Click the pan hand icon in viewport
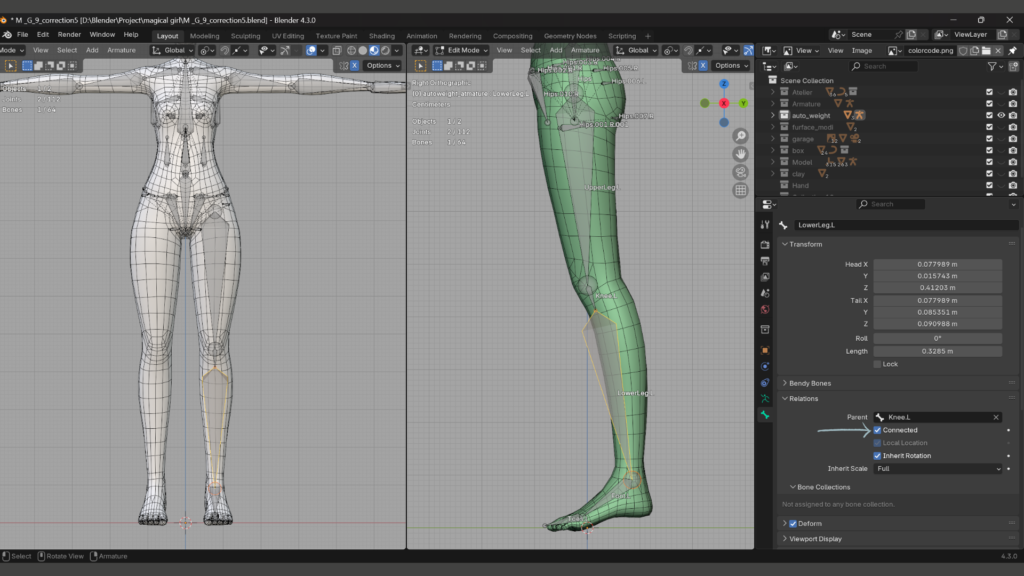This screenshot has width=1024, height=576. [x=740, y=154]
